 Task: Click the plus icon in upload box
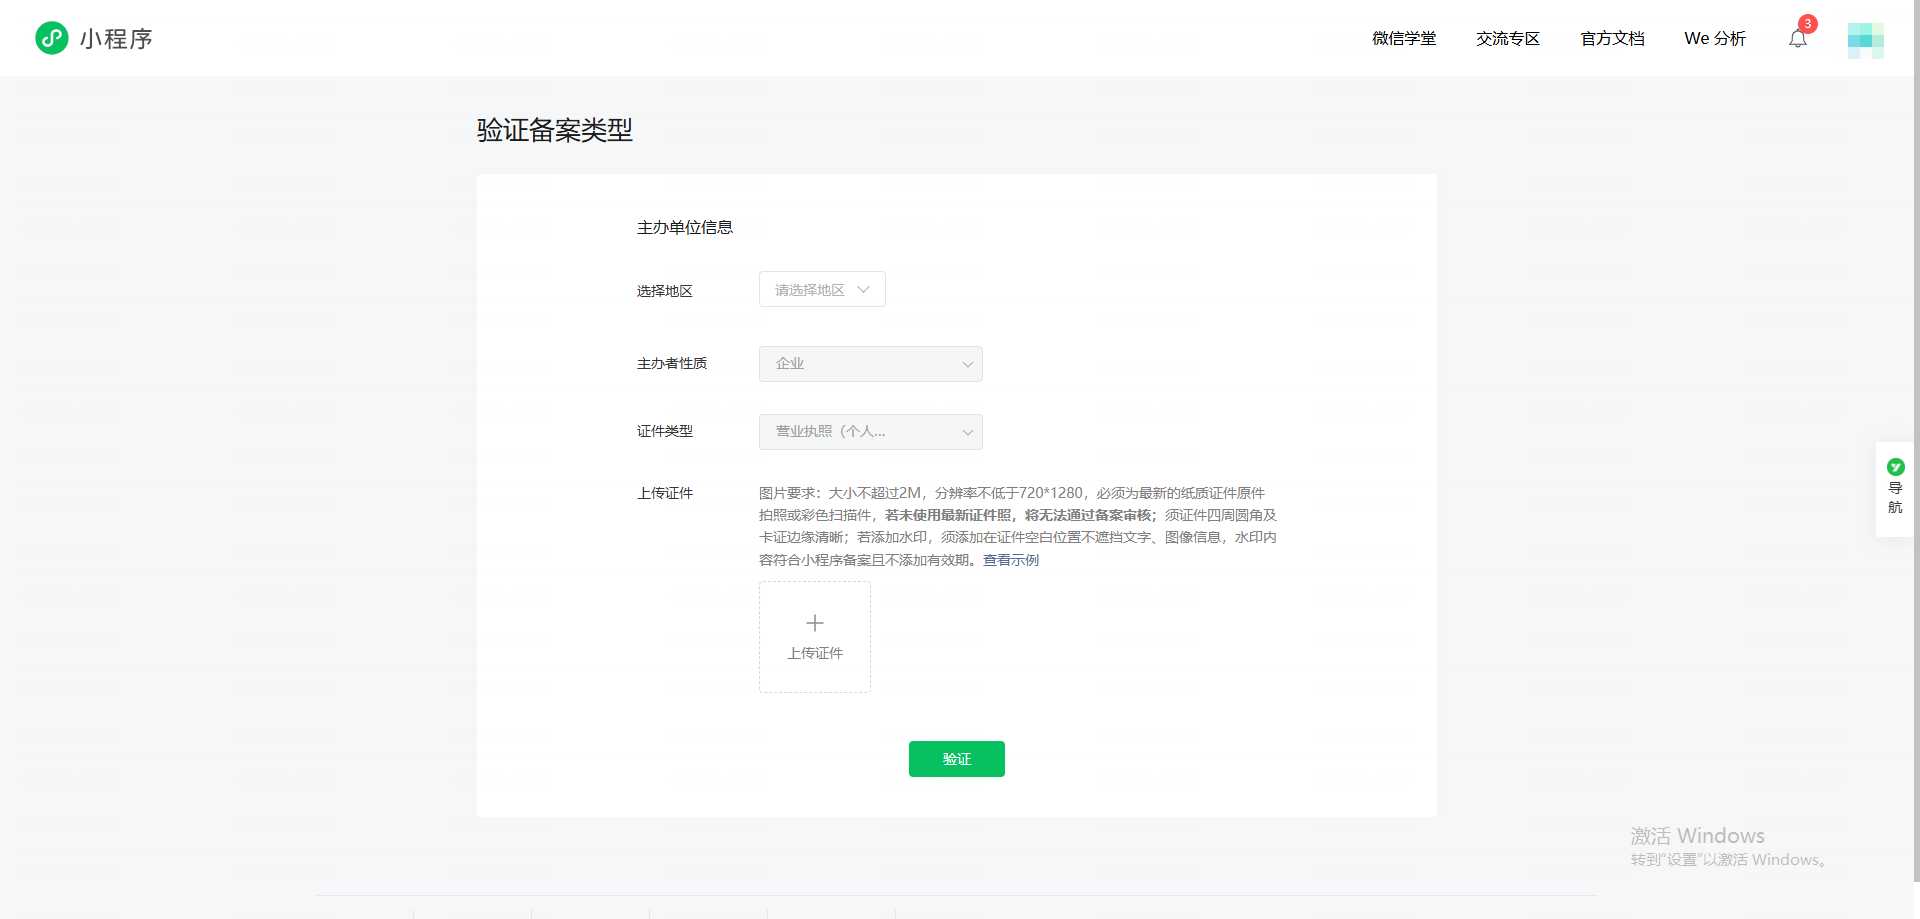click(x=815, y=623)
